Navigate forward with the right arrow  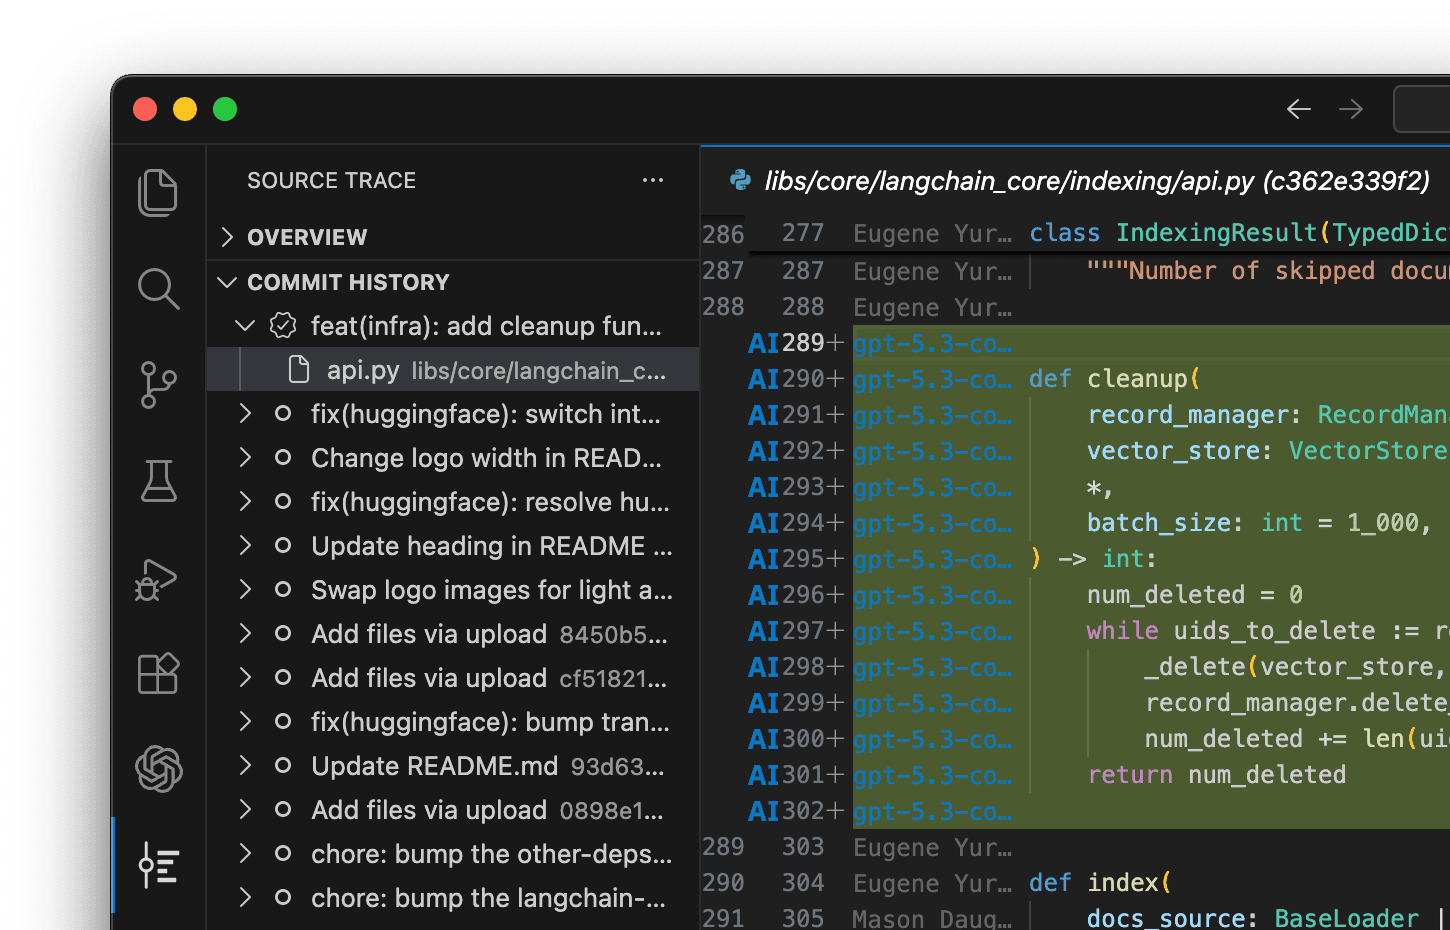1351,109
